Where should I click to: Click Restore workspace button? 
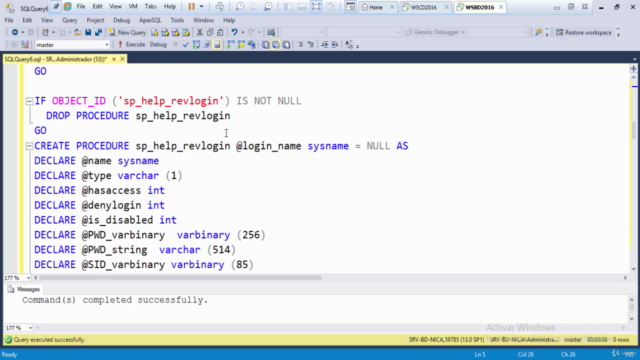(x=584, y=32)
